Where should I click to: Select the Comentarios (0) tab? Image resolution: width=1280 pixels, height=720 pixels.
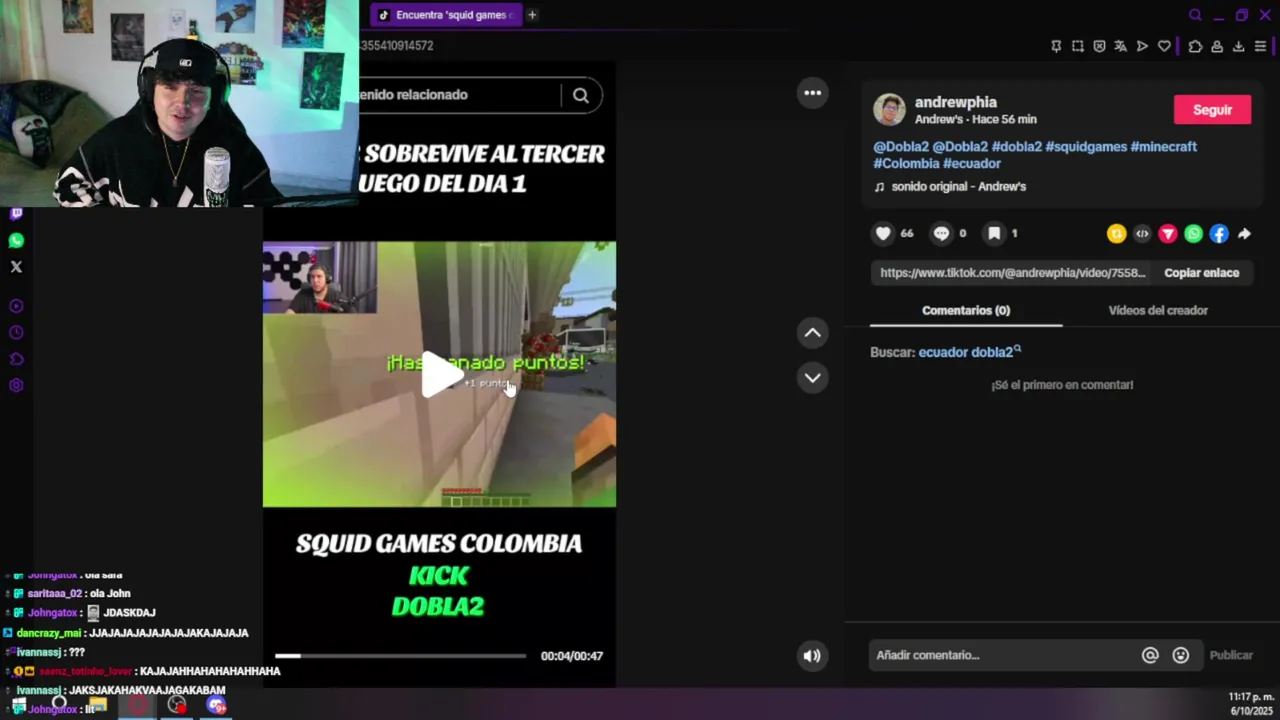point(966,311)
